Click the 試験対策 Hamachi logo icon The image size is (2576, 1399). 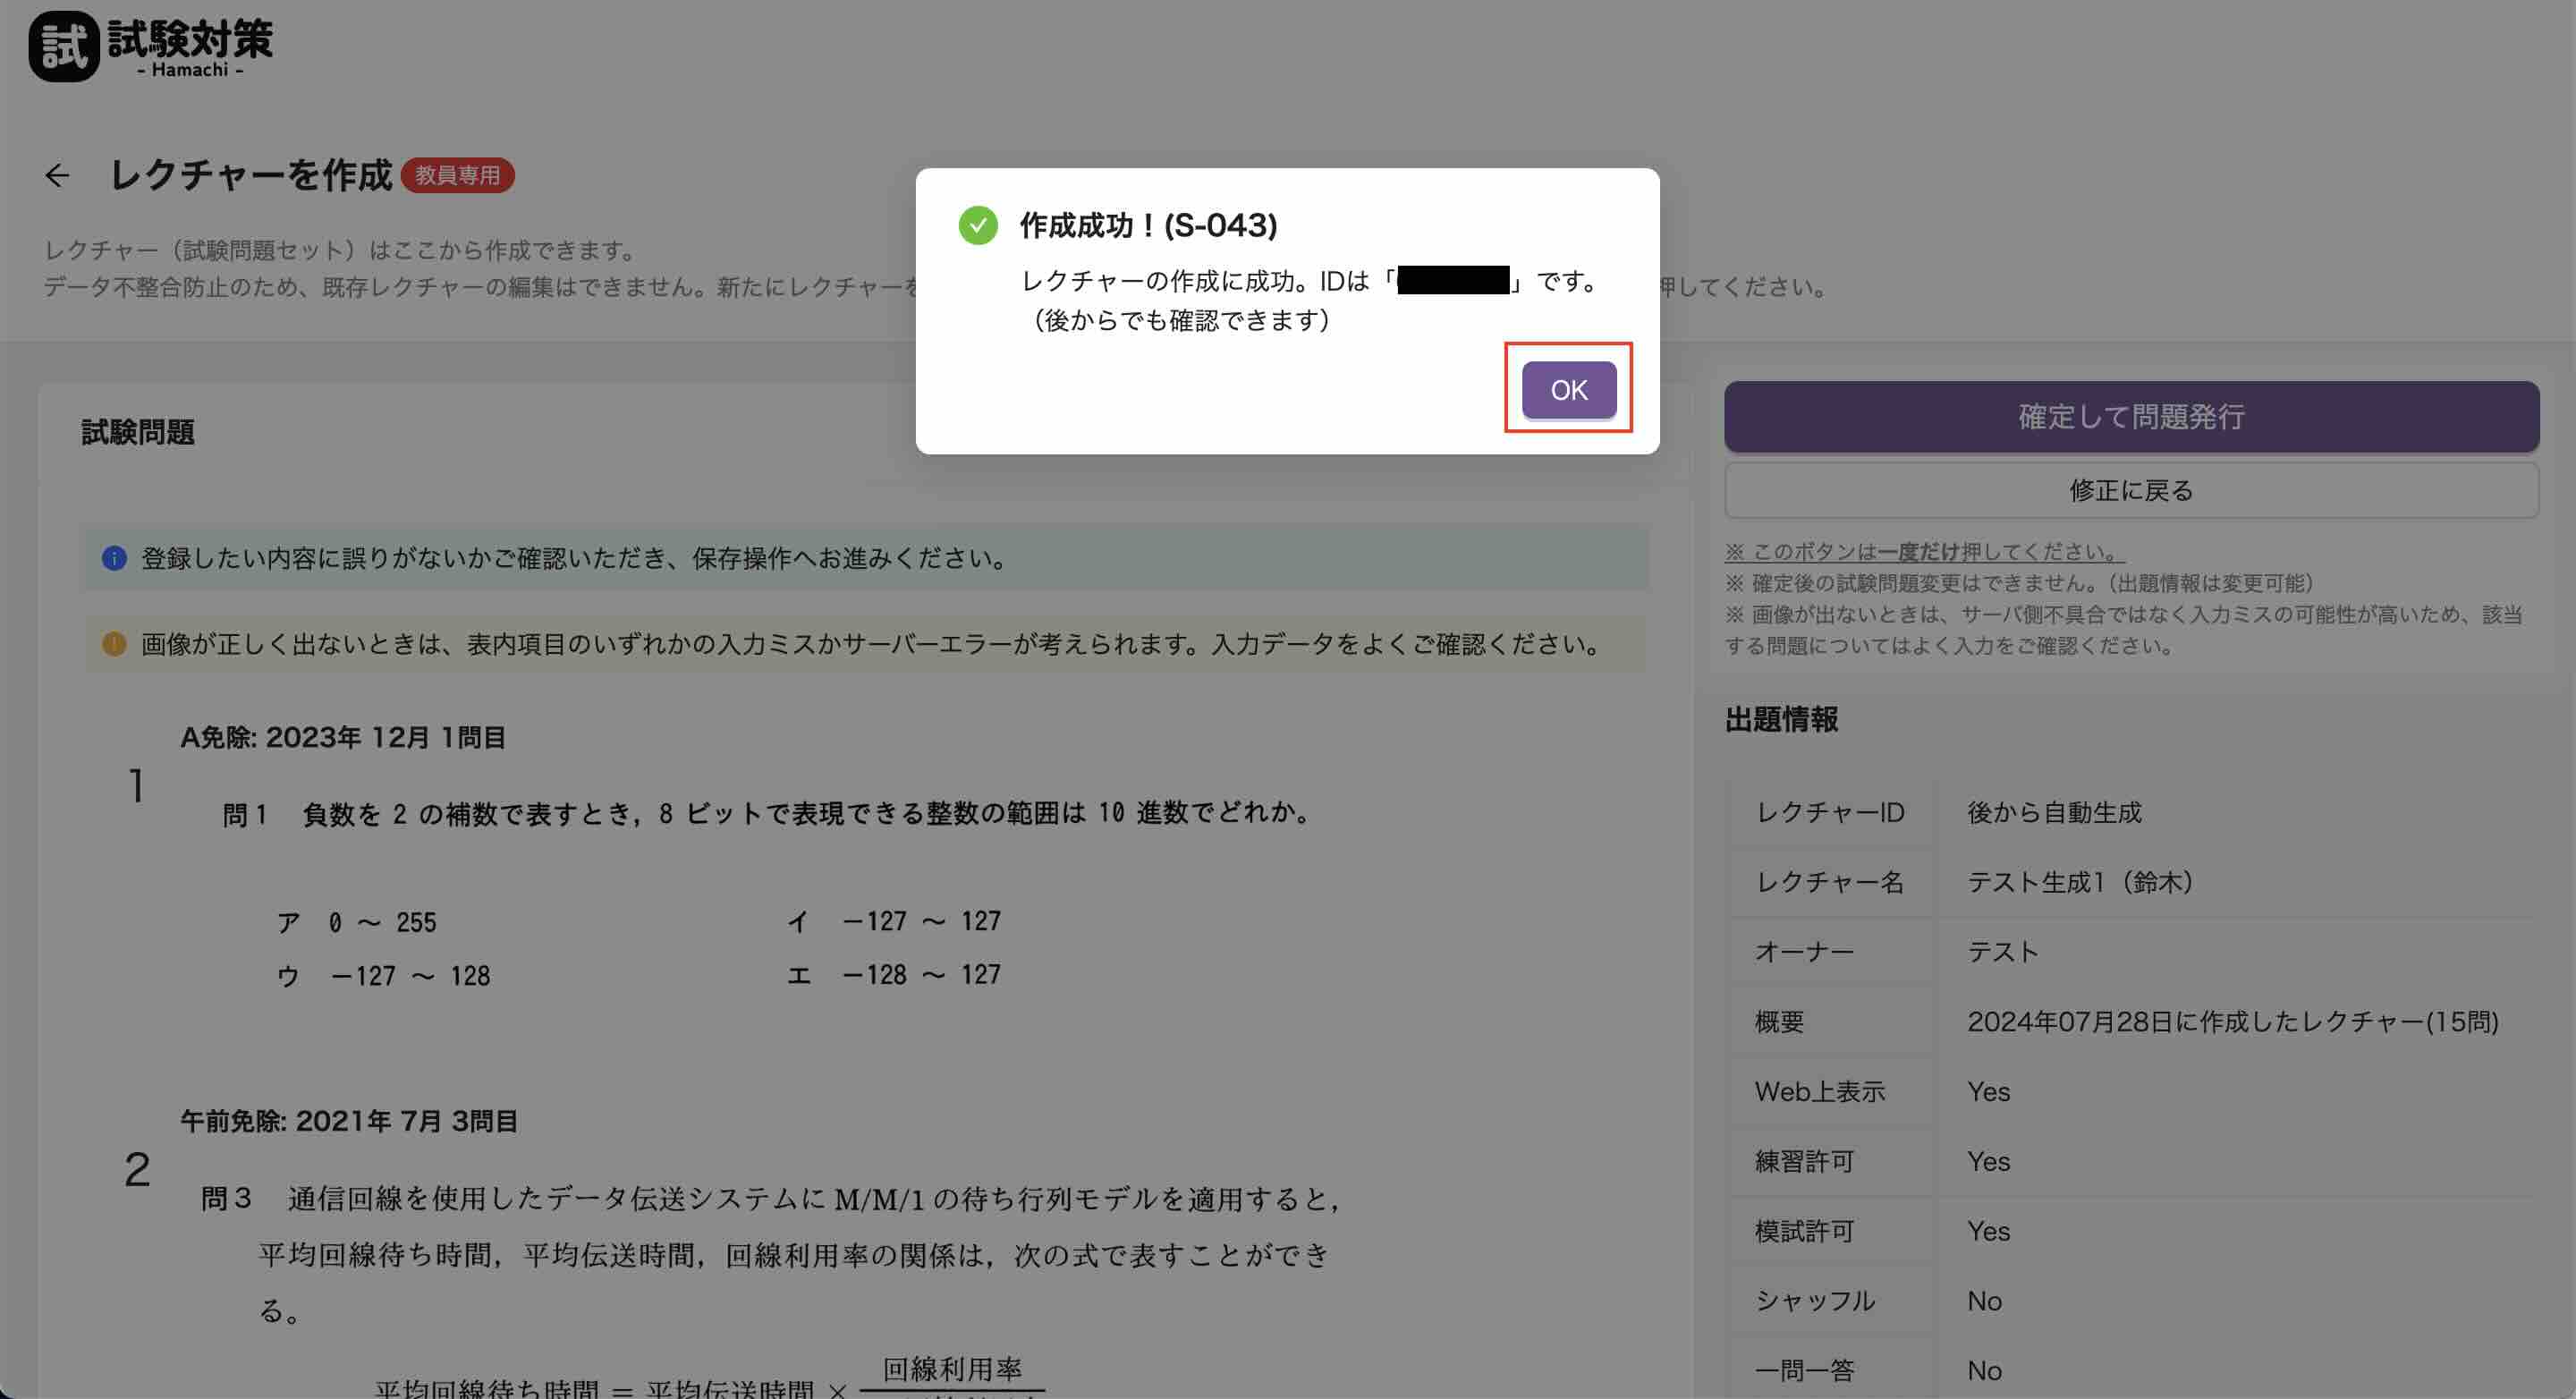tap(64, 47)
